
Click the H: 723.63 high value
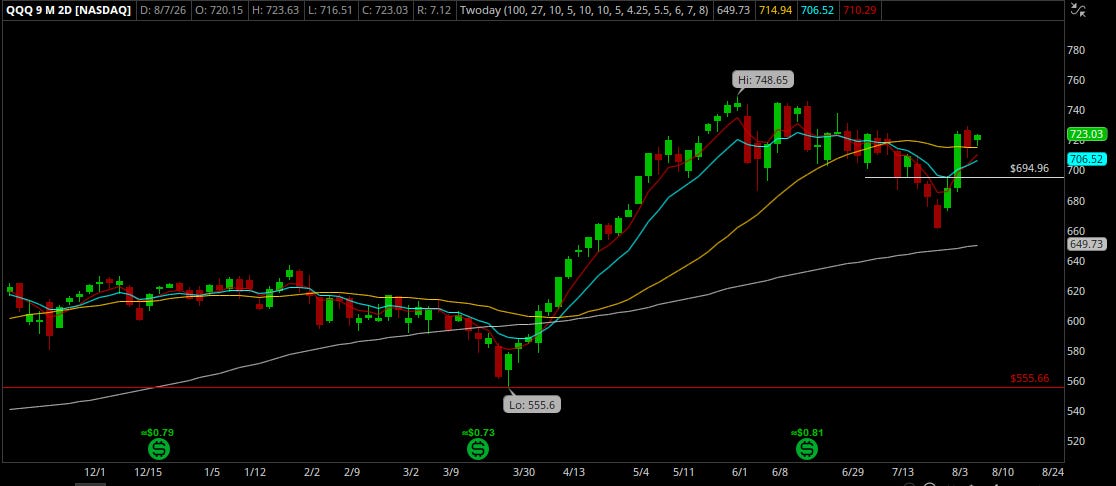(x=275, y=11)
